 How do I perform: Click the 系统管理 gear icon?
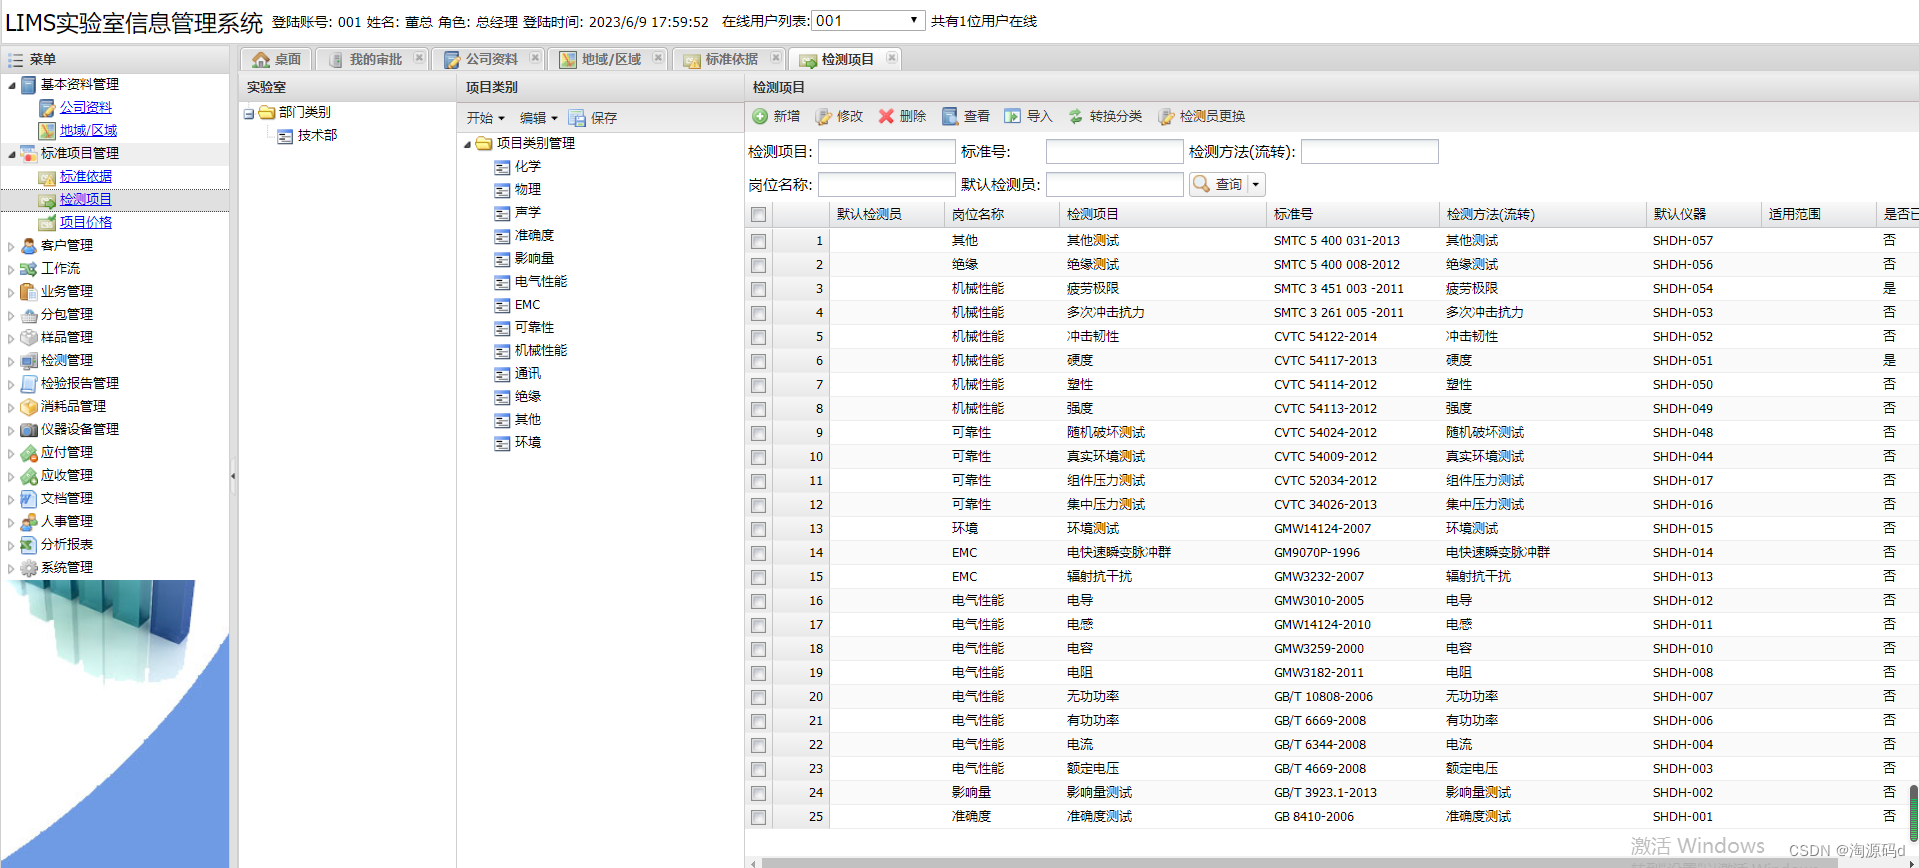coord(29,568)
